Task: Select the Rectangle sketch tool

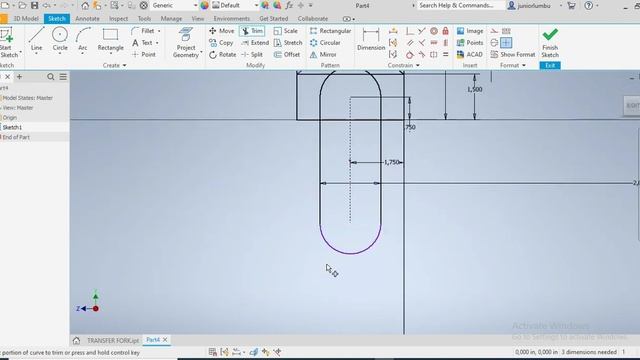Action: point(110,40)
